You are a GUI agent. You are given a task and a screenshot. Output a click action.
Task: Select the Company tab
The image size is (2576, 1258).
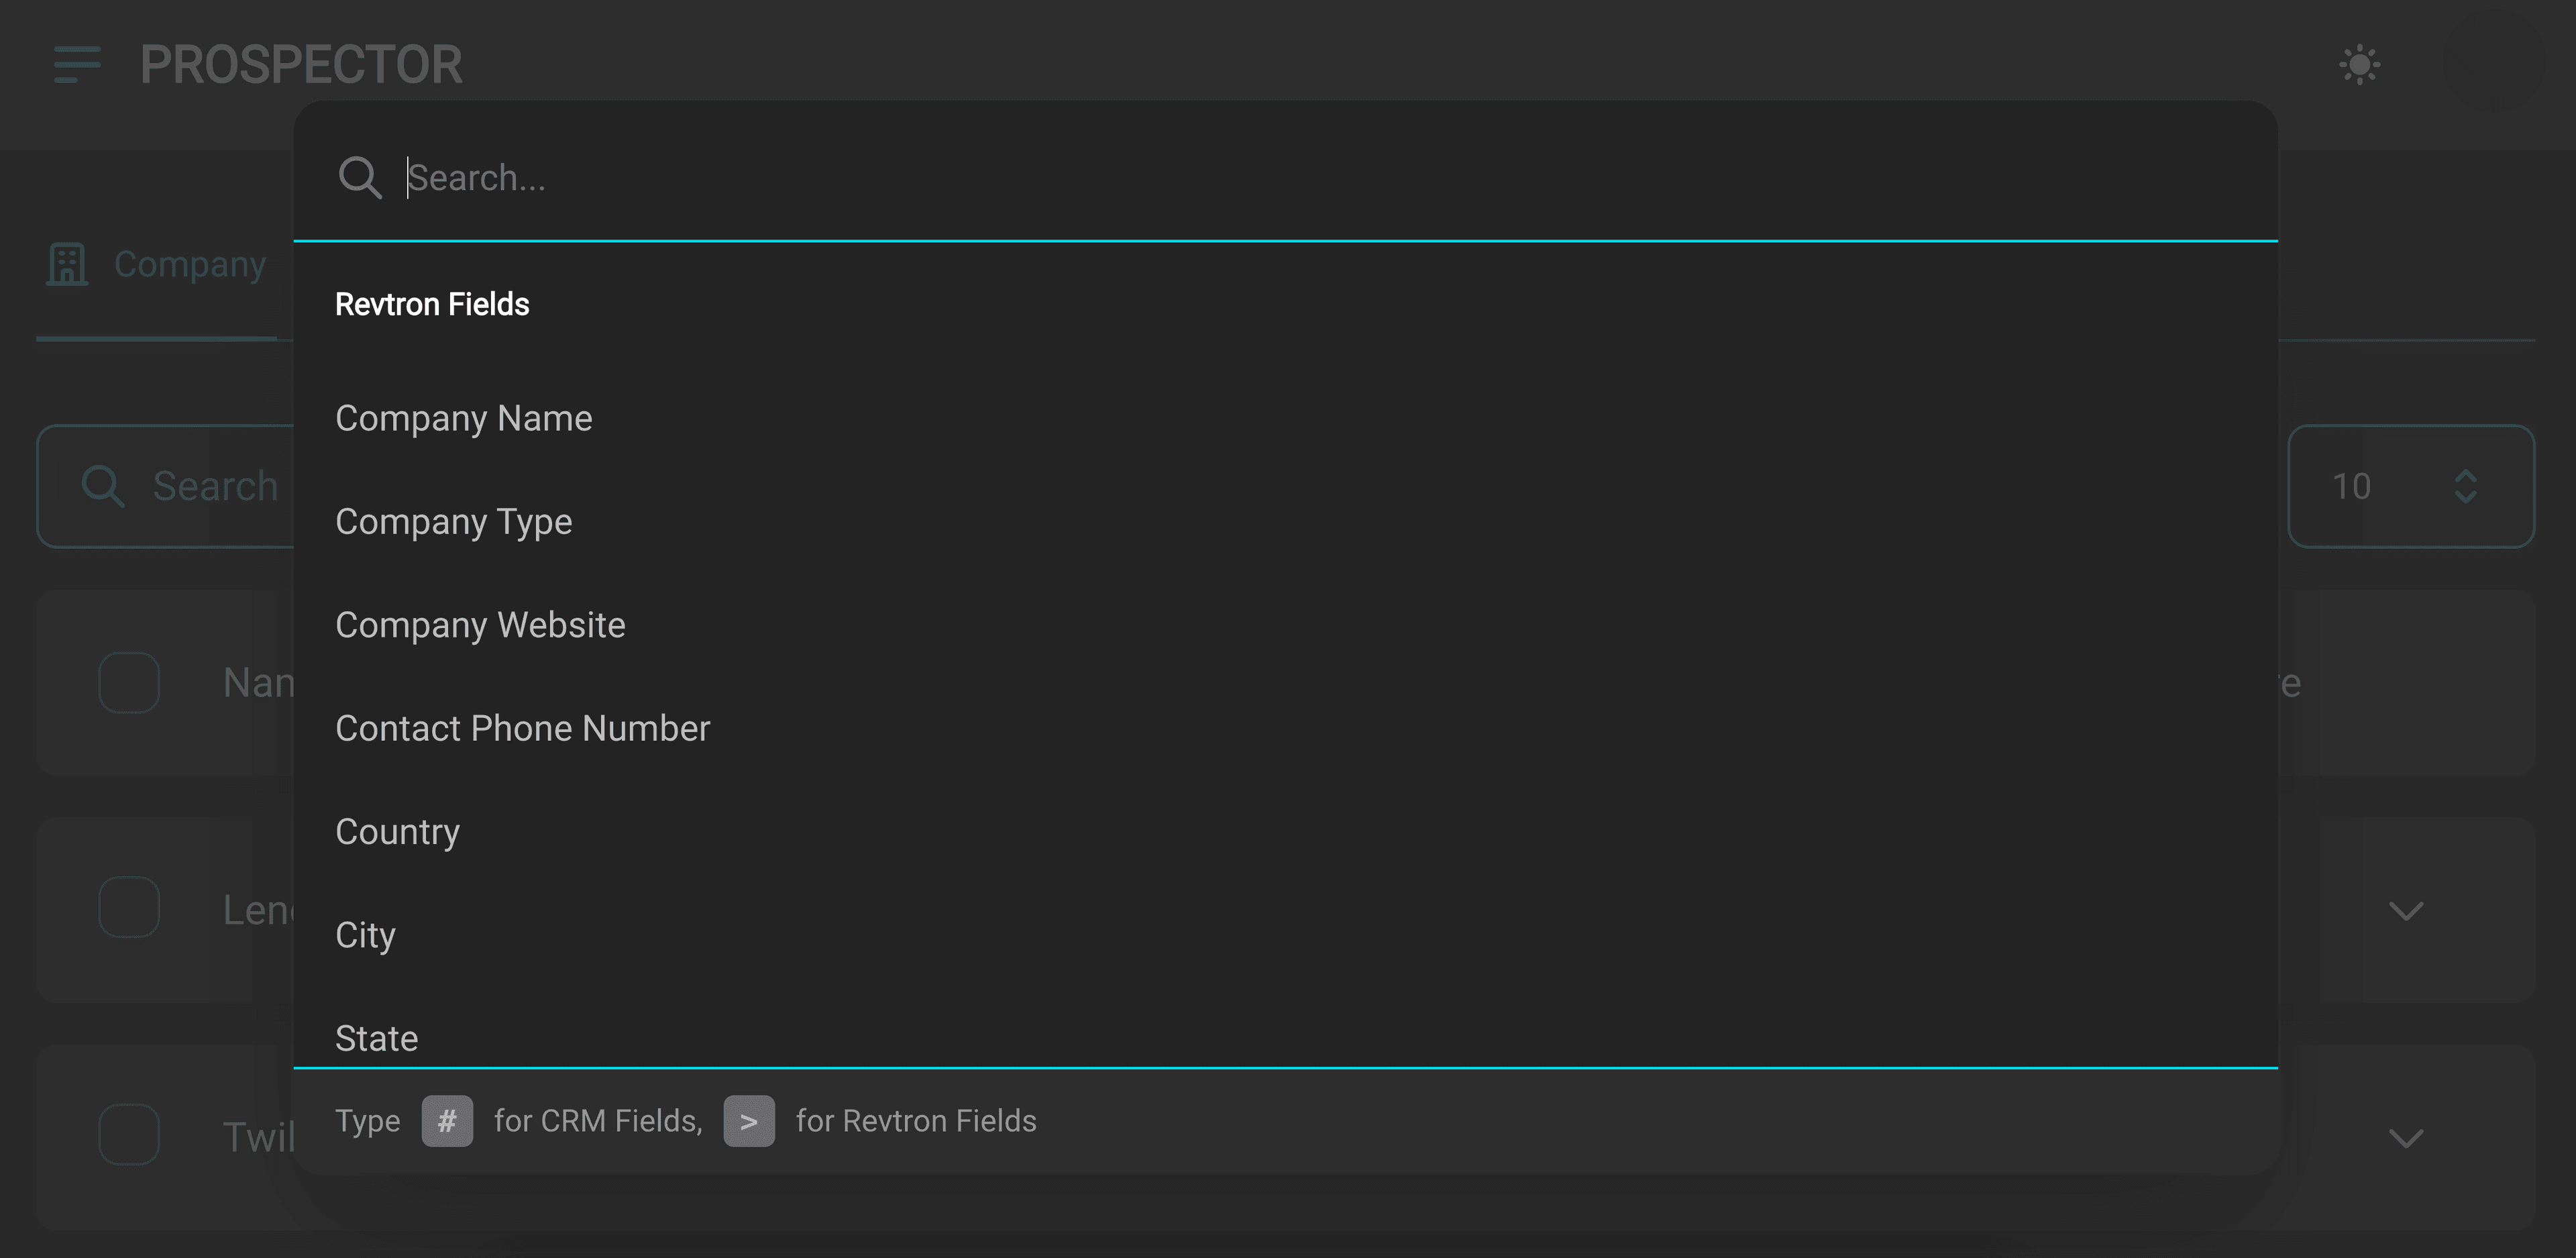coord(189,265)
